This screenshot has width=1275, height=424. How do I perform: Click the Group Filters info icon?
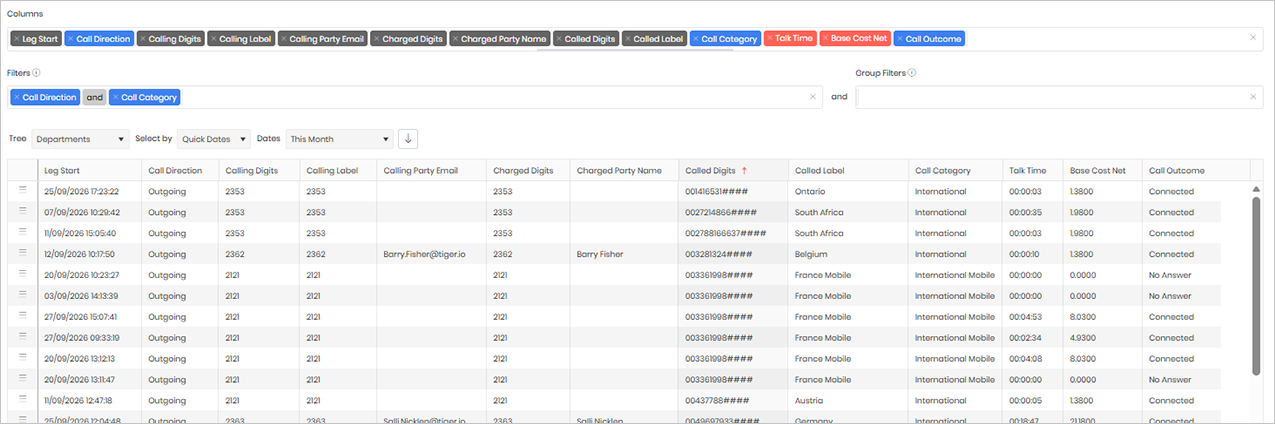point(912,73)
